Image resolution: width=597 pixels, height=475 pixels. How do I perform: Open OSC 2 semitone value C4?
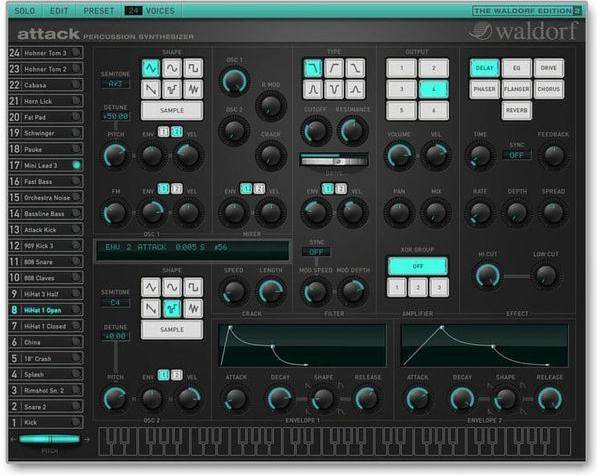[115, 303]
